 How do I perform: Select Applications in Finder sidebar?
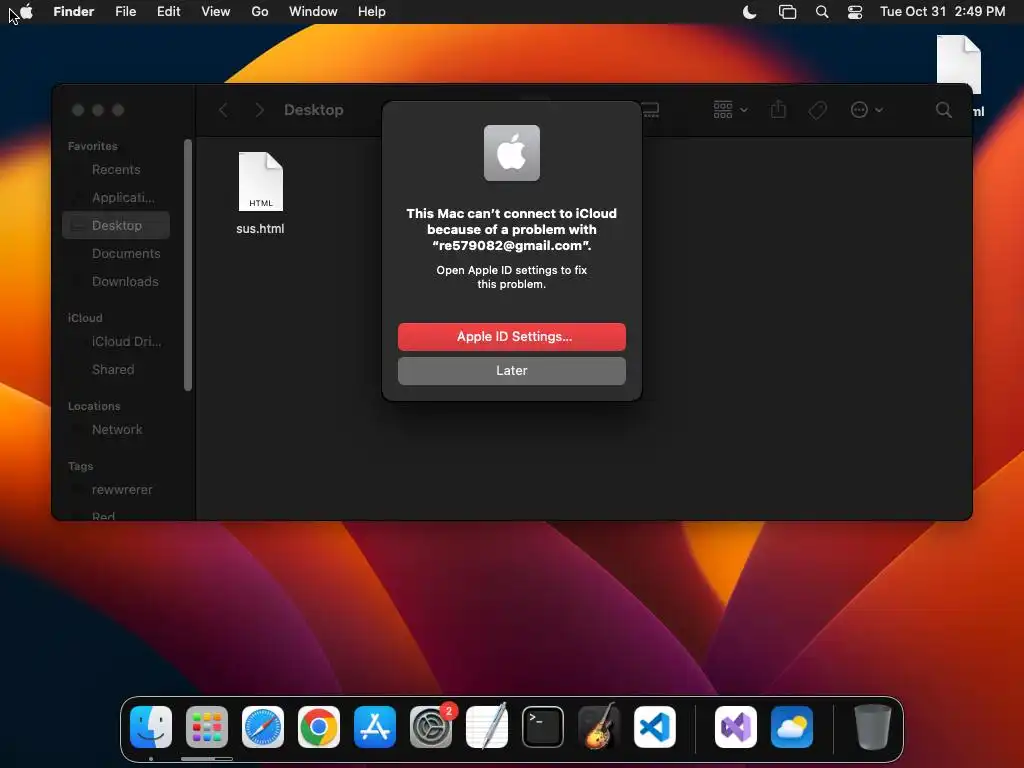(116, 198)
